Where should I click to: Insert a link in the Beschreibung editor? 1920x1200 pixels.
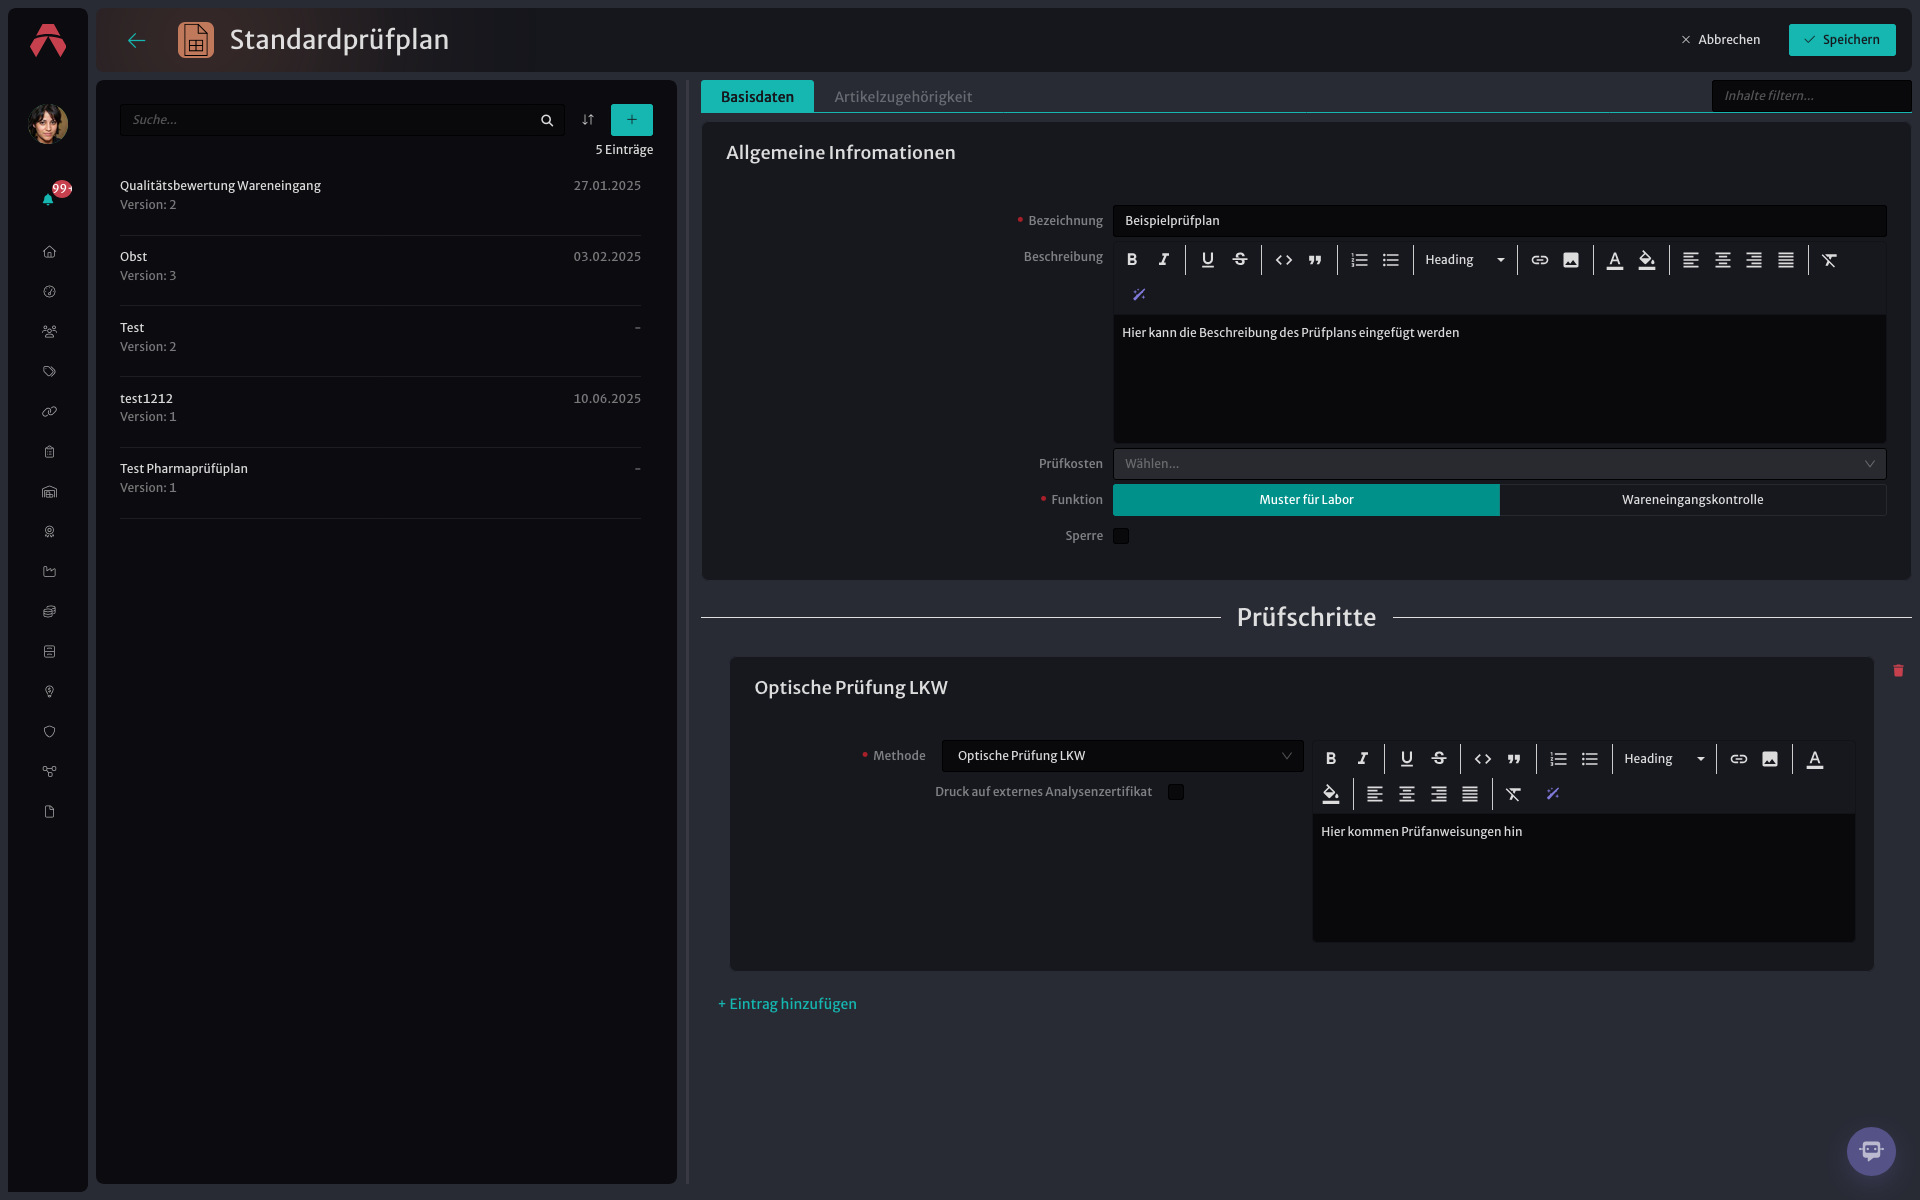(1540, 260)
